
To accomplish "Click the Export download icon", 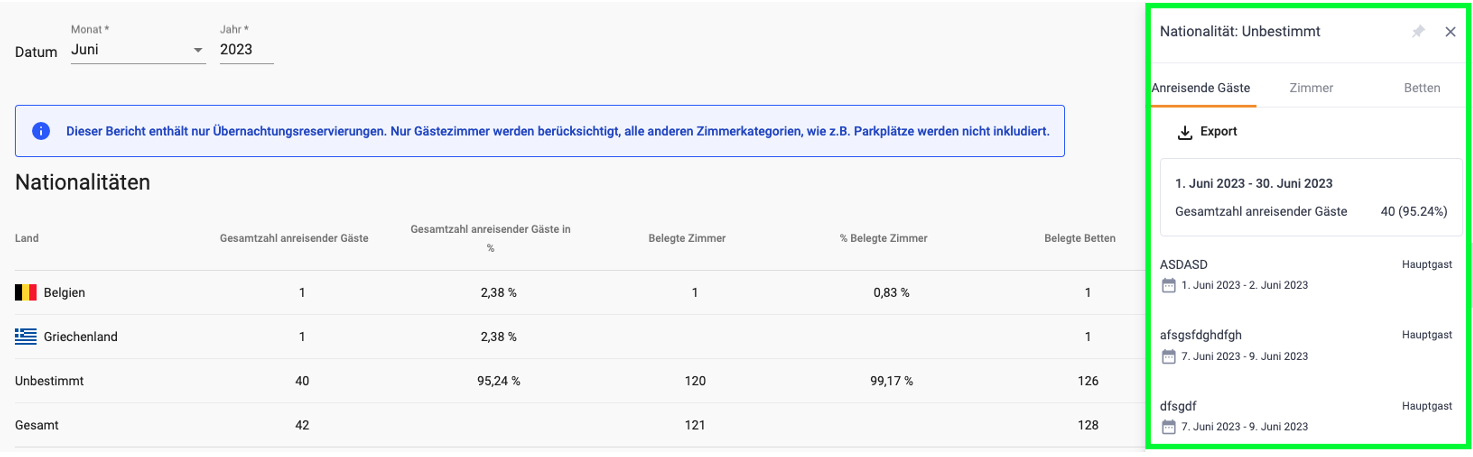I will coord(1185,132).
